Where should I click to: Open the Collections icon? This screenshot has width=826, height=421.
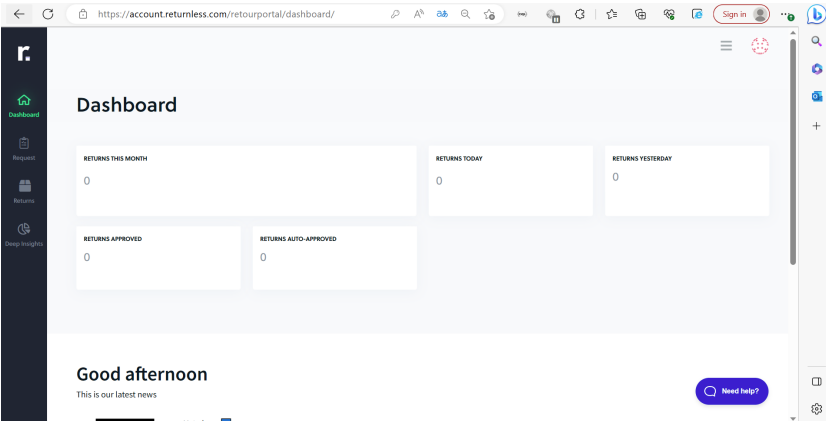(x=641, y=14)
